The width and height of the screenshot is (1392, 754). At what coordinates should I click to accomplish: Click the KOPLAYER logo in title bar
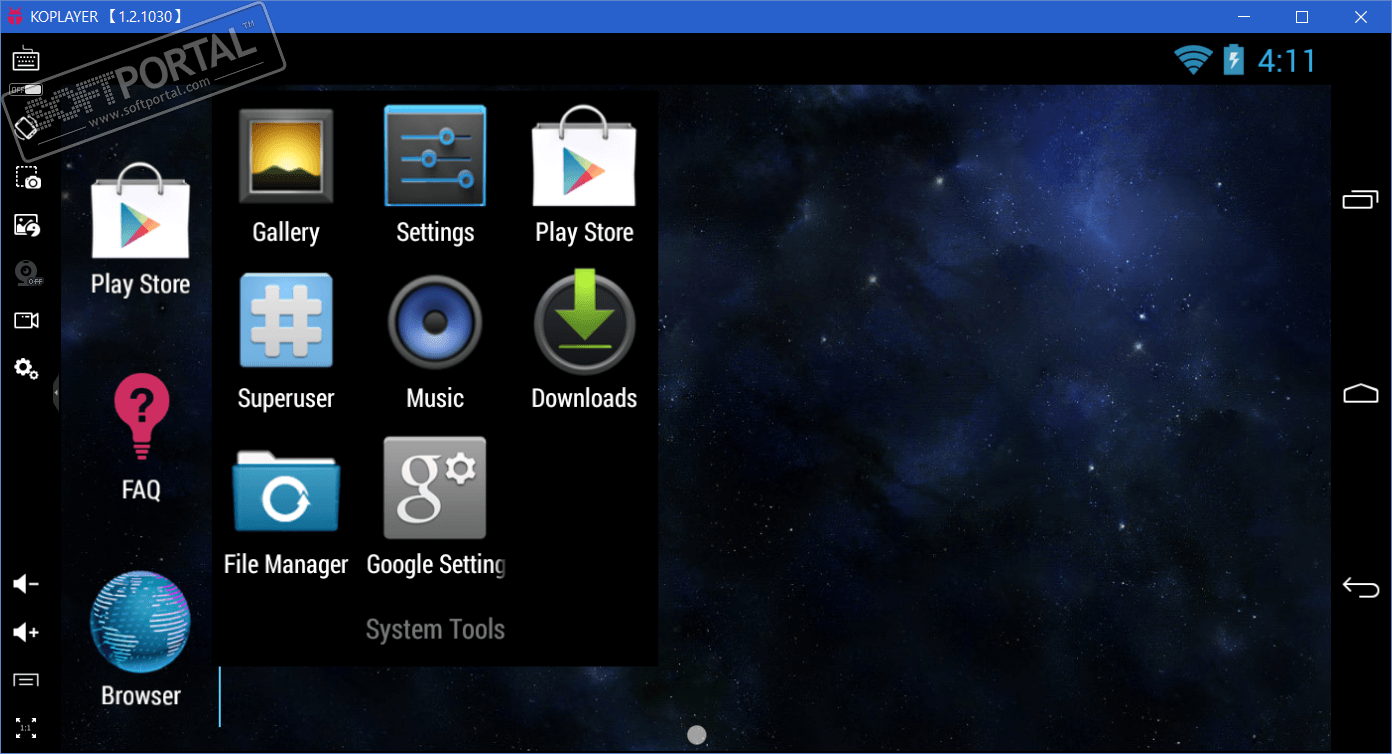point(14,17)
